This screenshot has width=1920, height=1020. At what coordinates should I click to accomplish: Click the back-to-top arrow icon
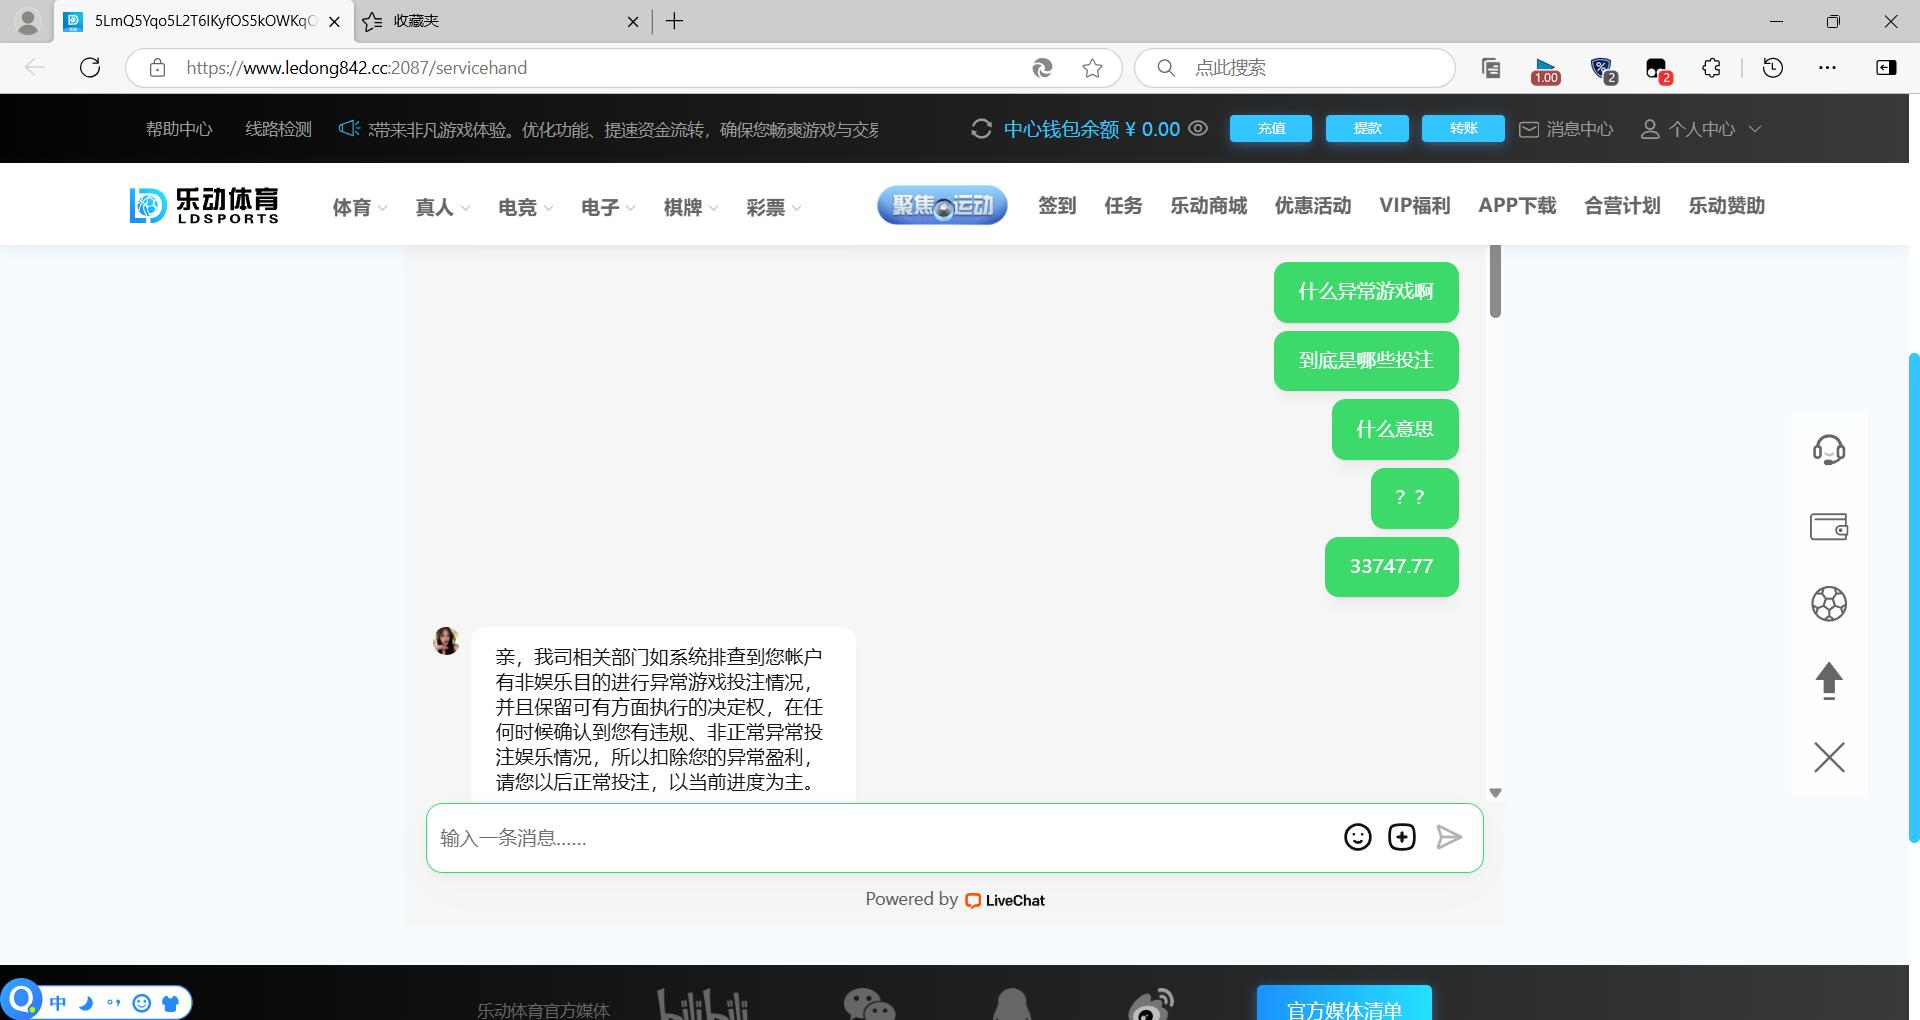(x=1828, y=680)
